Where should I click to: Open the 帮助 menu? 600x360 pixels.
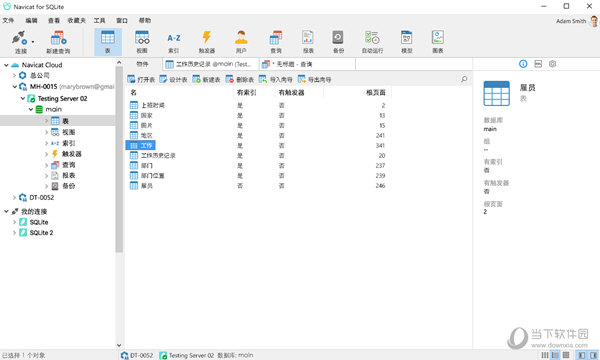[x=145, y=20]
